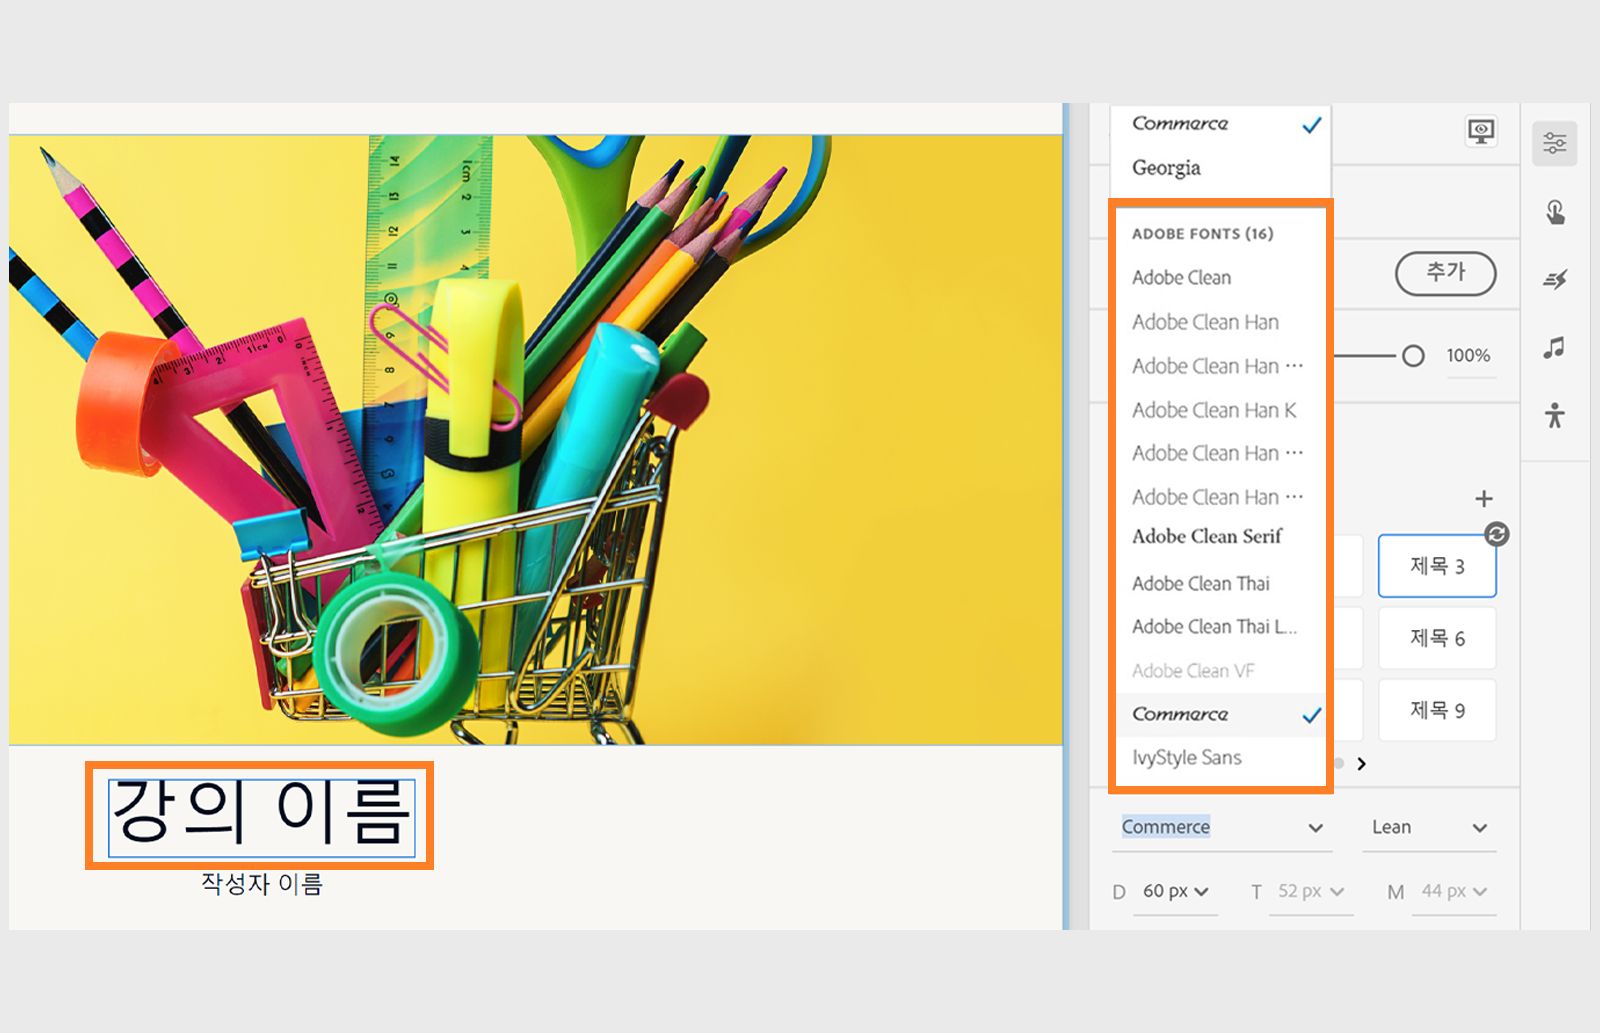The width and height of the screenshot is (1600, 1033).
Task: Apply the 제목 9 text preset
Action: click(x=1437, y=710)
